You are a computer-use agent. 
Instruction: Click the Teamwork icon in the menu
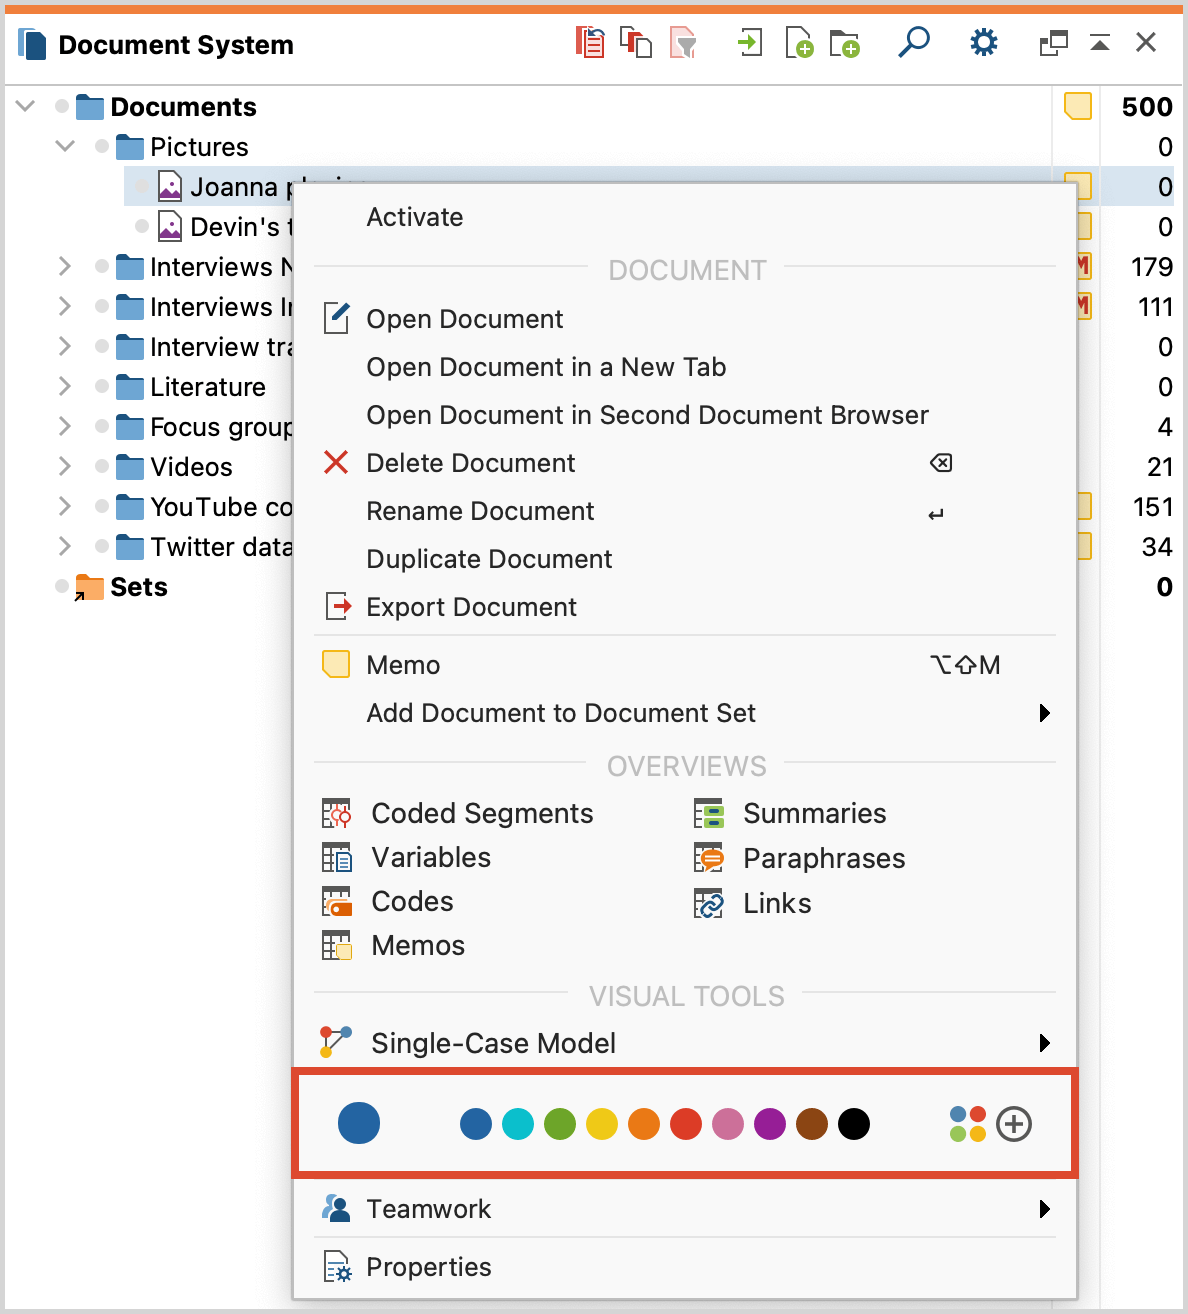tap(336, 1208)
